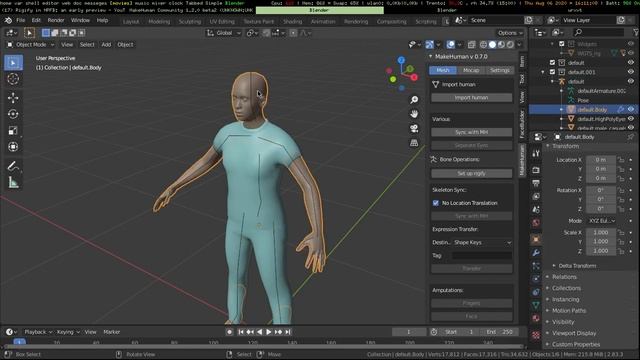Jump to the animation start

click(241, 332)
